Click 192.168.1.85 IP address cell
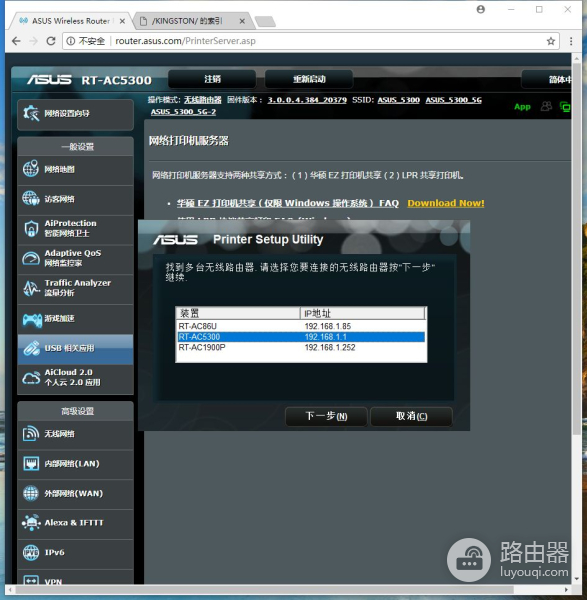The height and width of the screenshot is (600, 587). click(x=328, y=326)
